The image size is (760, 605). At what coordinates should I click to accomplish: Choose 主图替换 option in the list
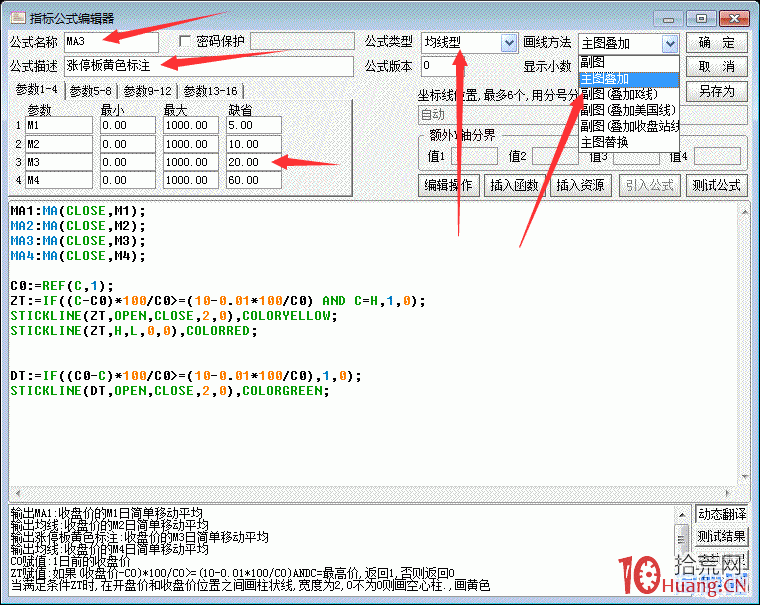click(605, 142)
